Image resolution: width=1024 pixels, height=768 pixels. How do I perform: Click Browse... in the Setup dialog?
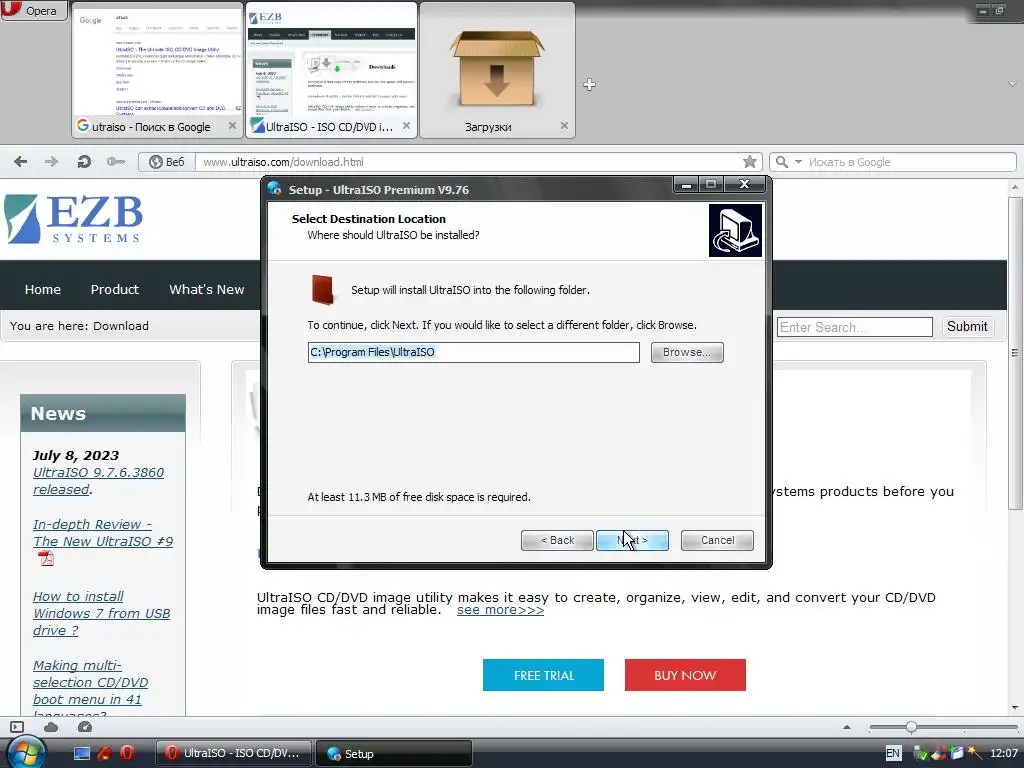(687, 352)
